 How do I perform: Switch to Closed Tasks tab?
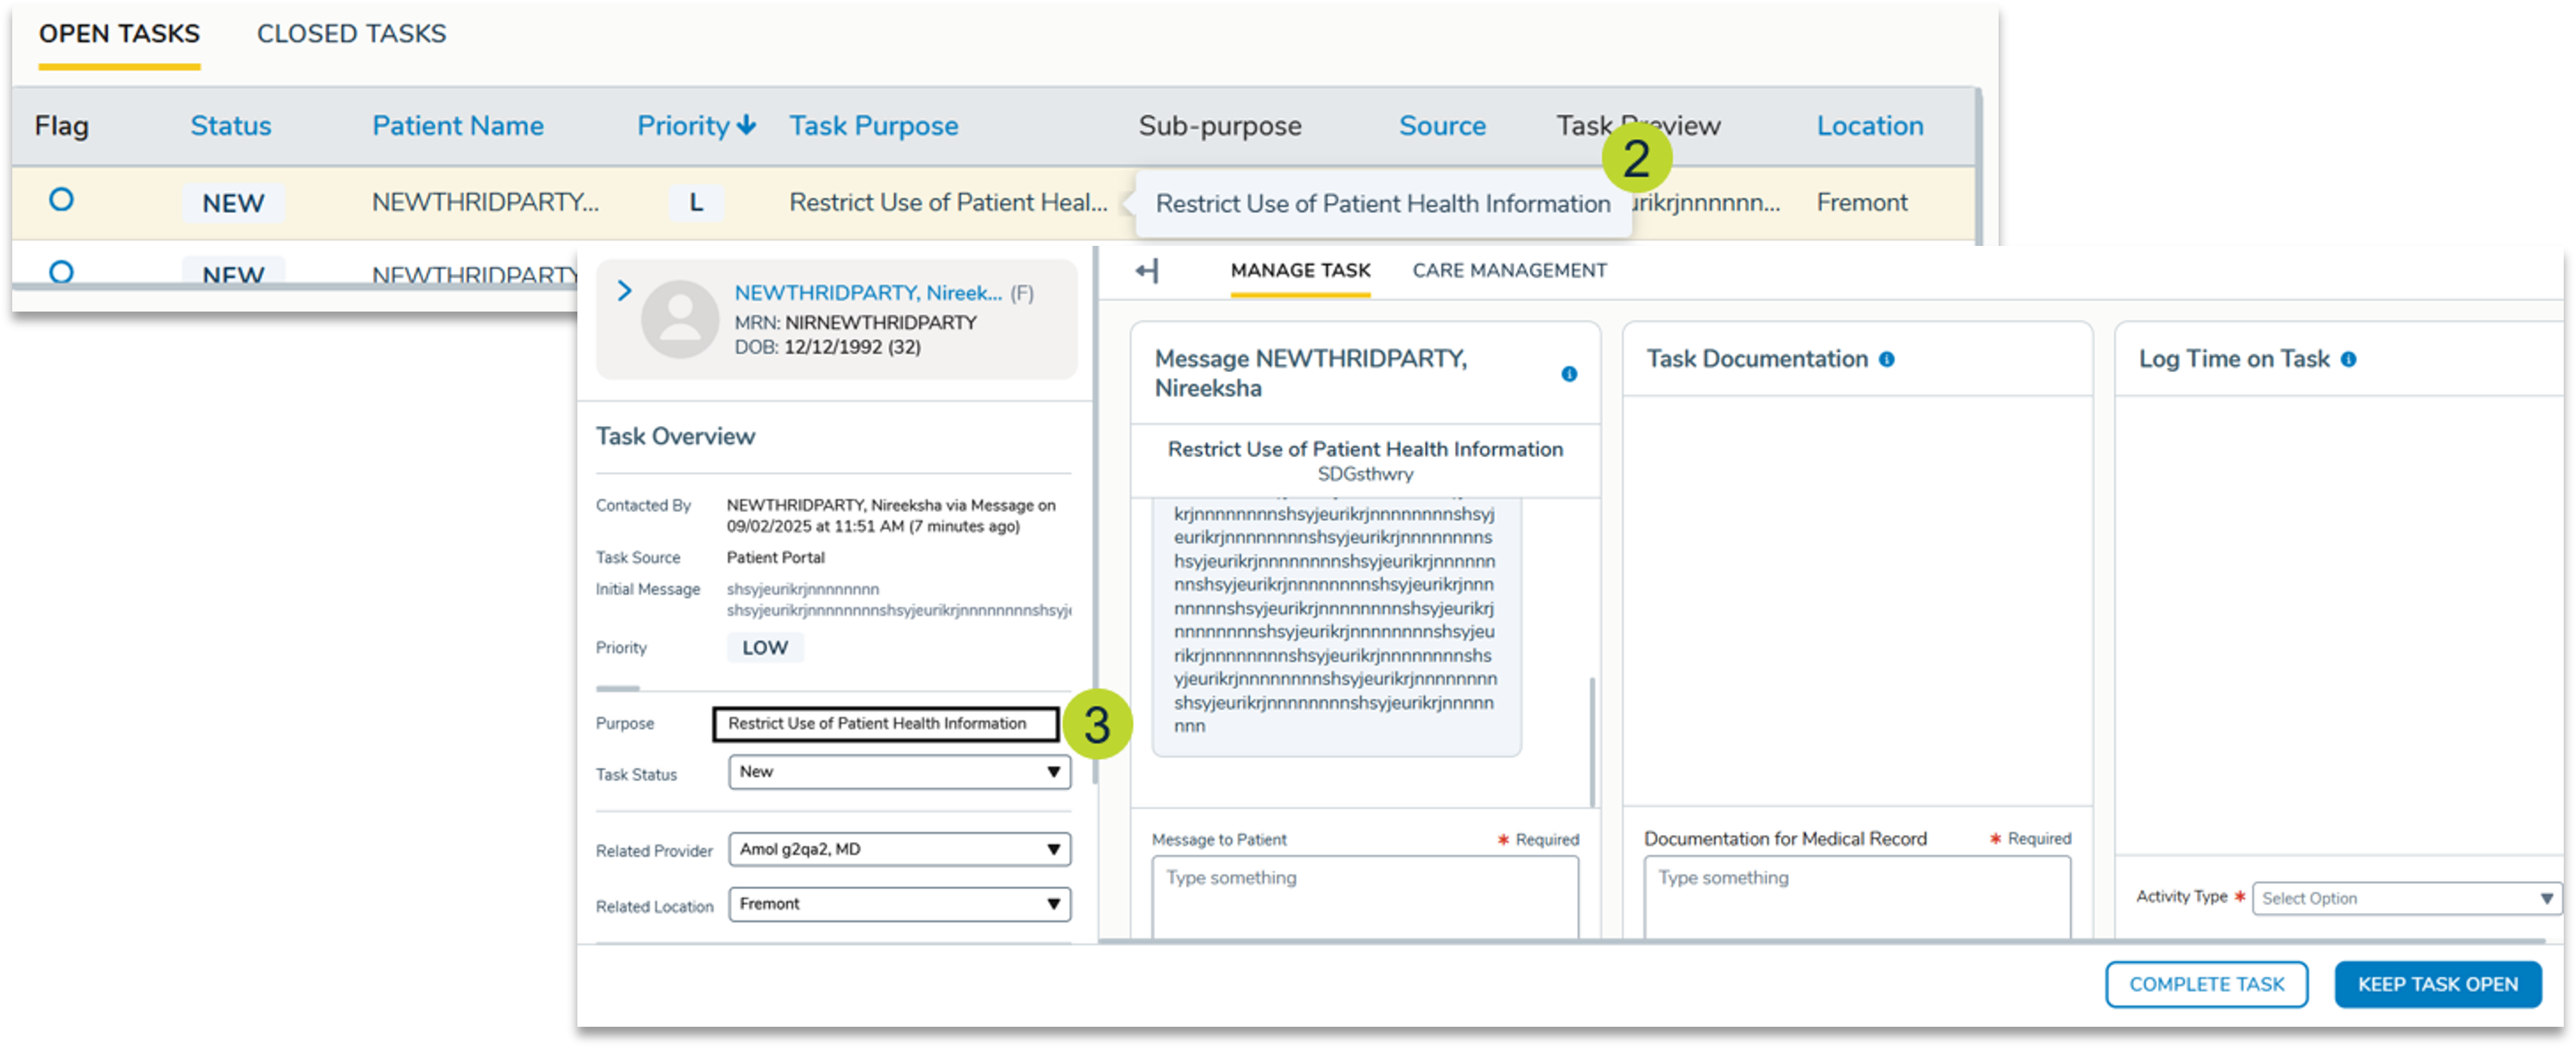coord(351,34)
